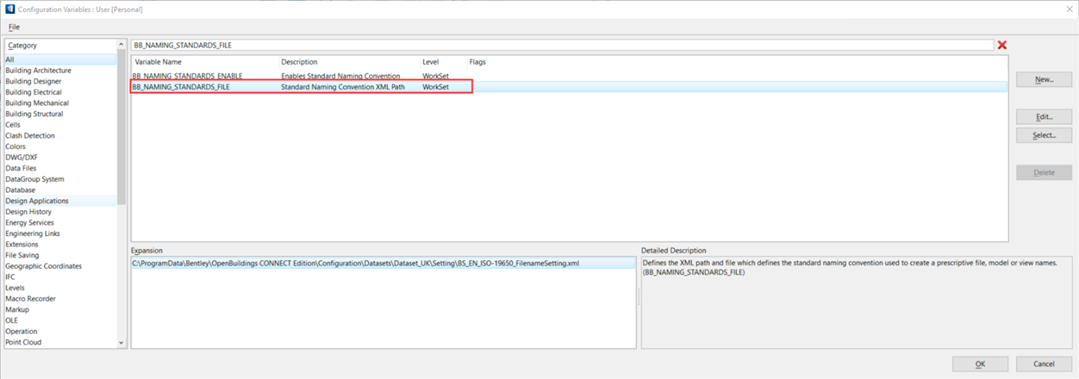1079x379 pixels.
Task: Select Design History category
Action: click(x=61, y=212)
